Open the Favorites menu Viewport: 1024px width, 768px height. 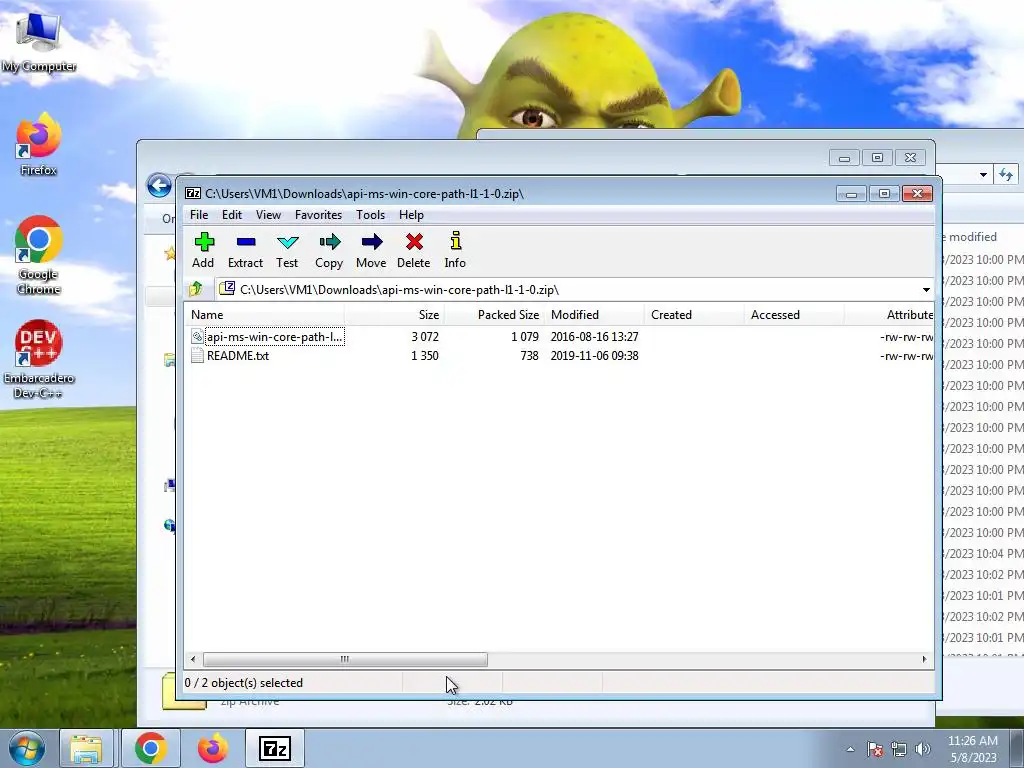(x=318, y=215)
